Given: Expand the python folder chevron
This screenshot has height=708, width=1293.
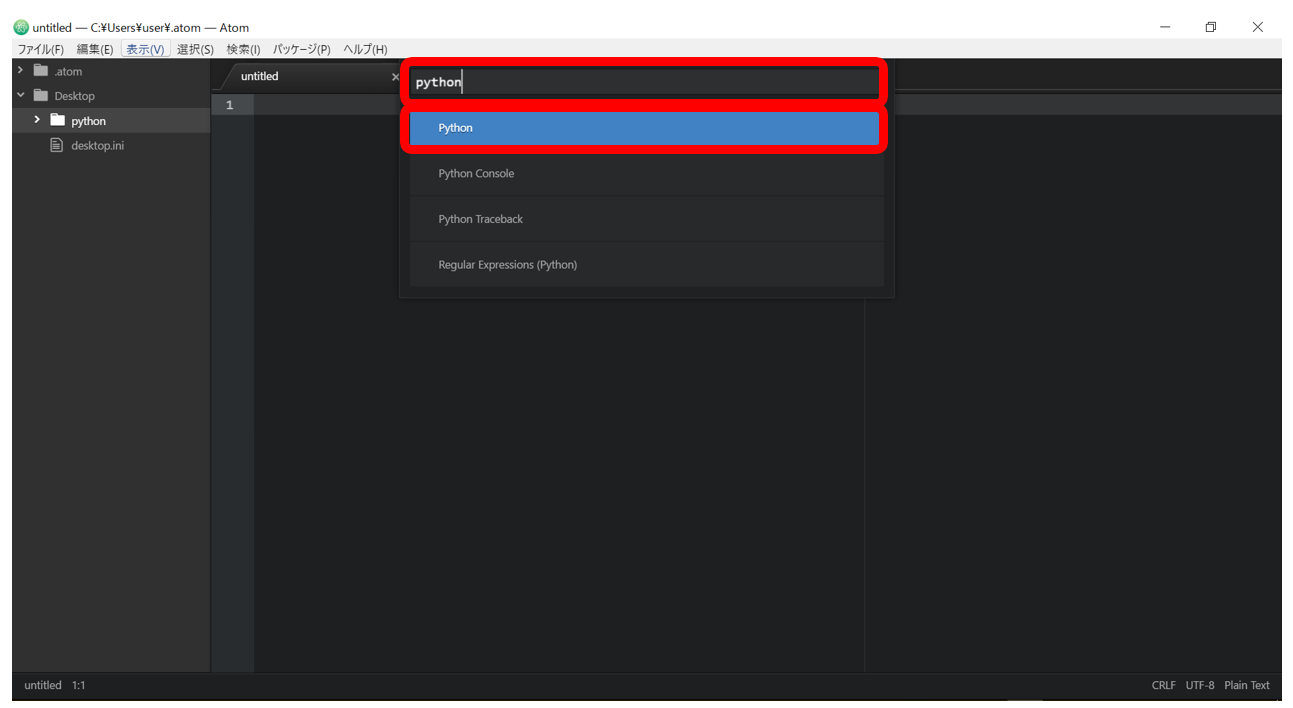Looking at the screenshot, I should [x=37, y=120].
